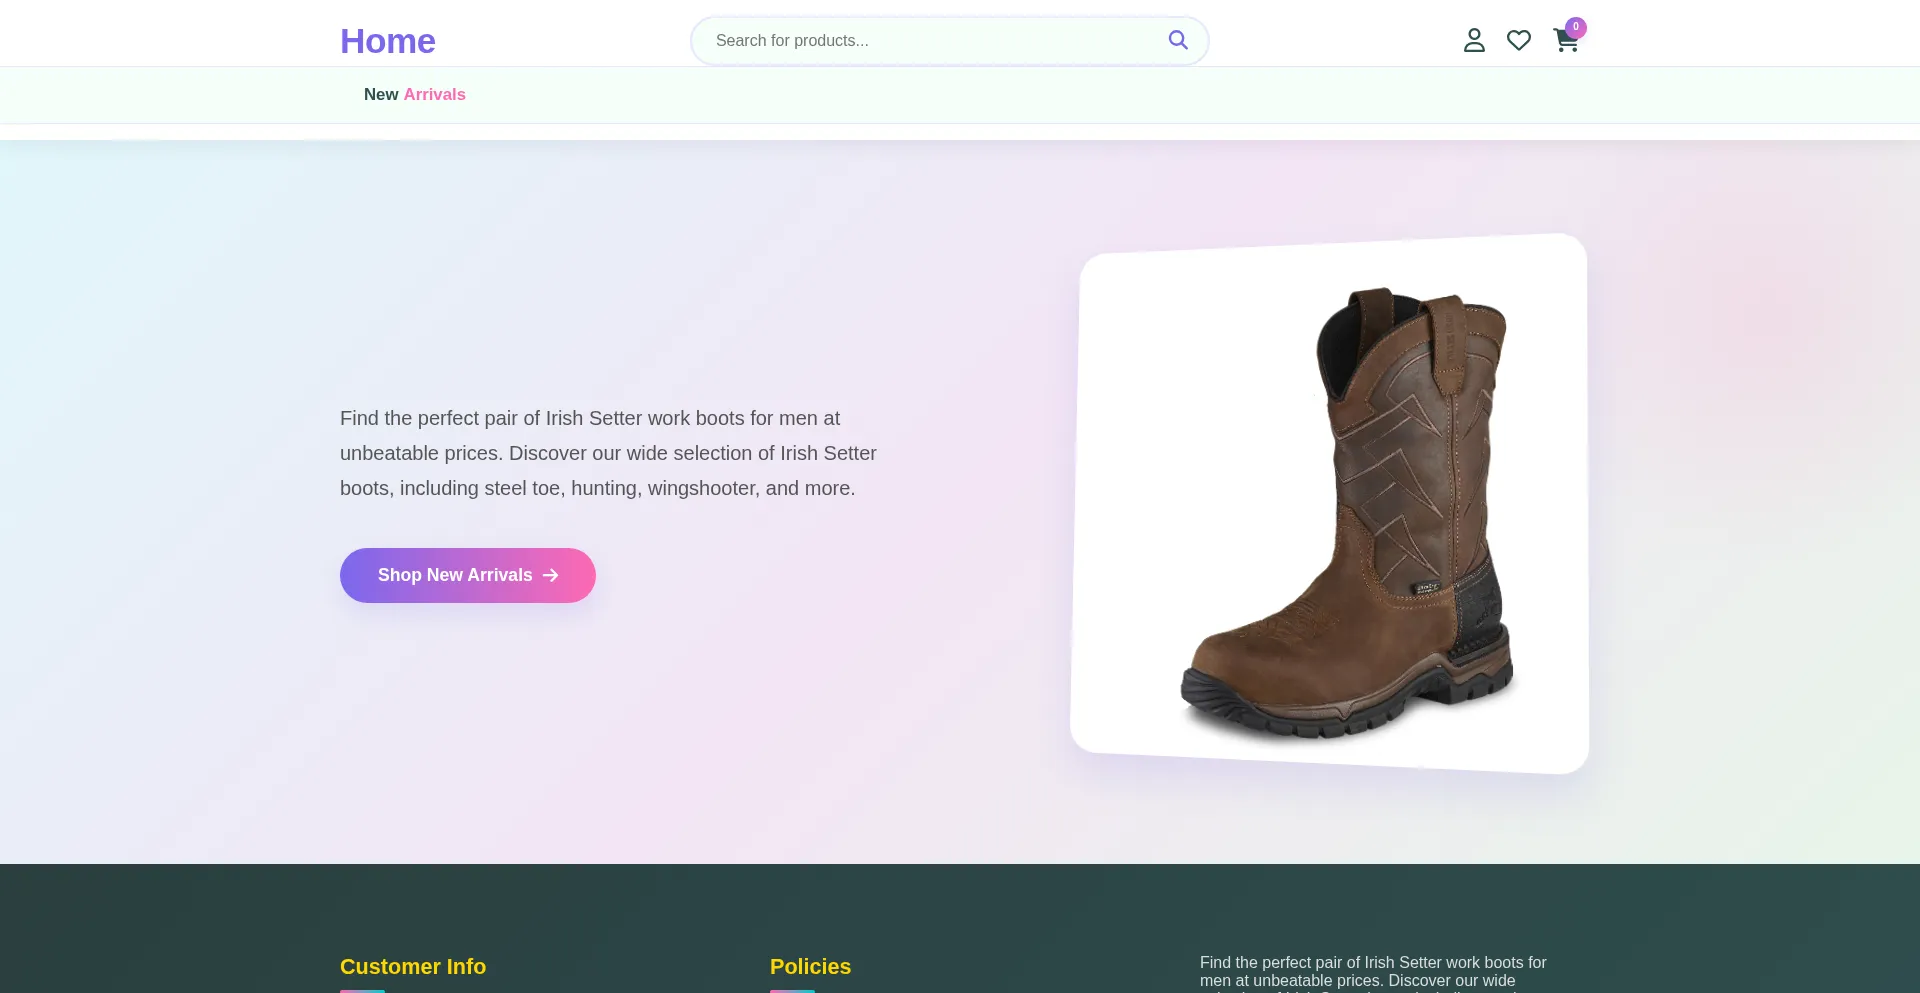Open the shopping cart icon
This screenshot has width=1920, height=993.
1566,40
